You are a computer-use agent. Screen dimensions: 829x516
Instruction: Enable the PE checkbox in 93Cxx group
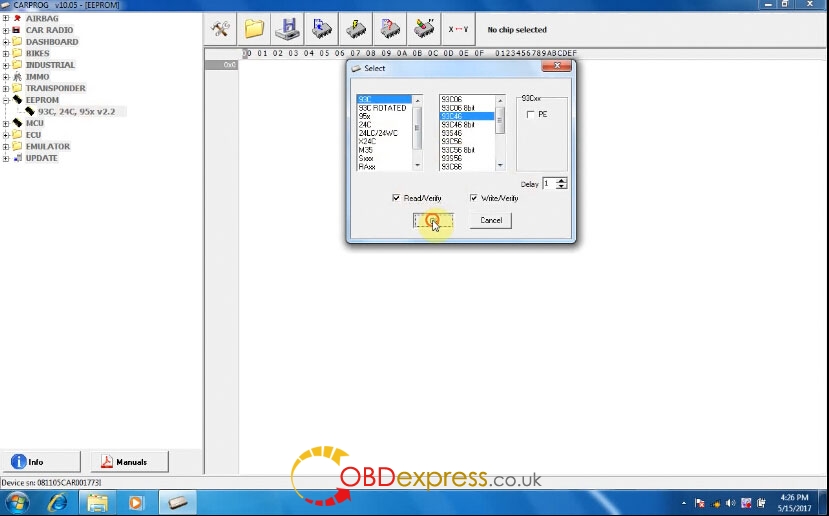[x=530, y=114]
